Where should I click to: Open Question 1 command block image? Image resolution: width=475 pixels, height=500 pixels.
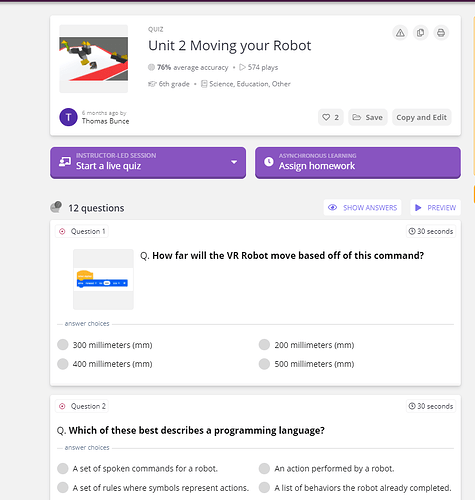click(103, 279)
